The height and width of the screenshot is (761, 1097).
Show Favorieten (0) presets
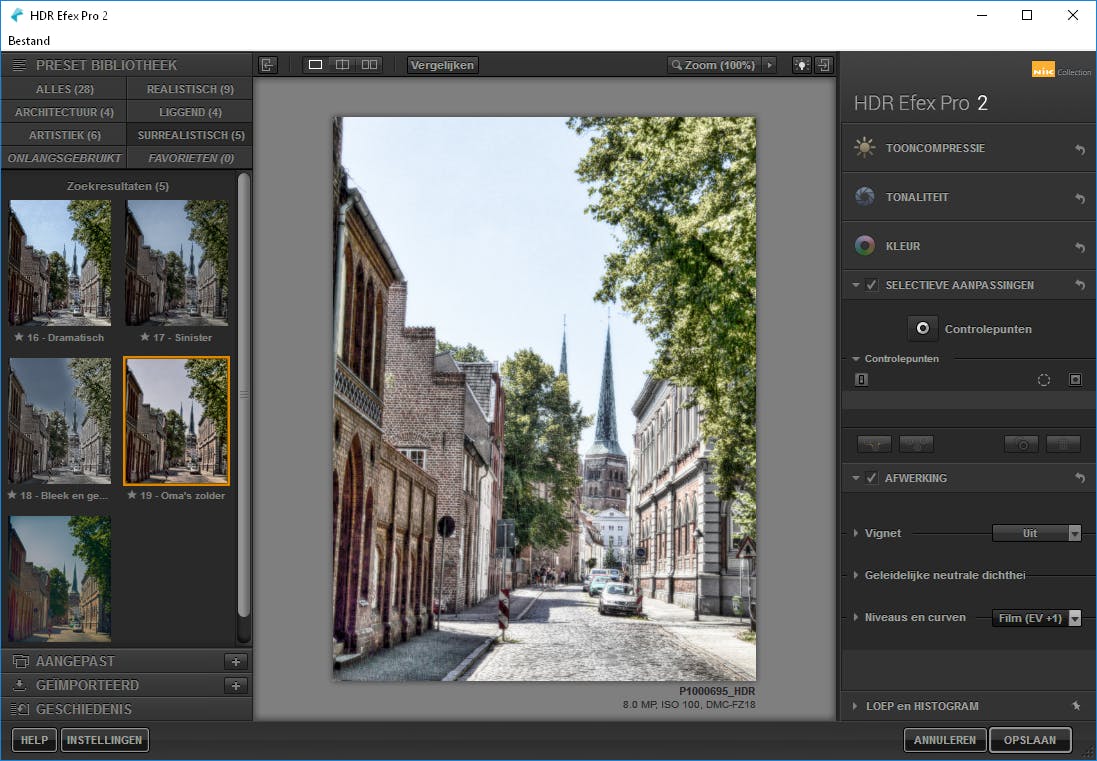pos(190,158)
